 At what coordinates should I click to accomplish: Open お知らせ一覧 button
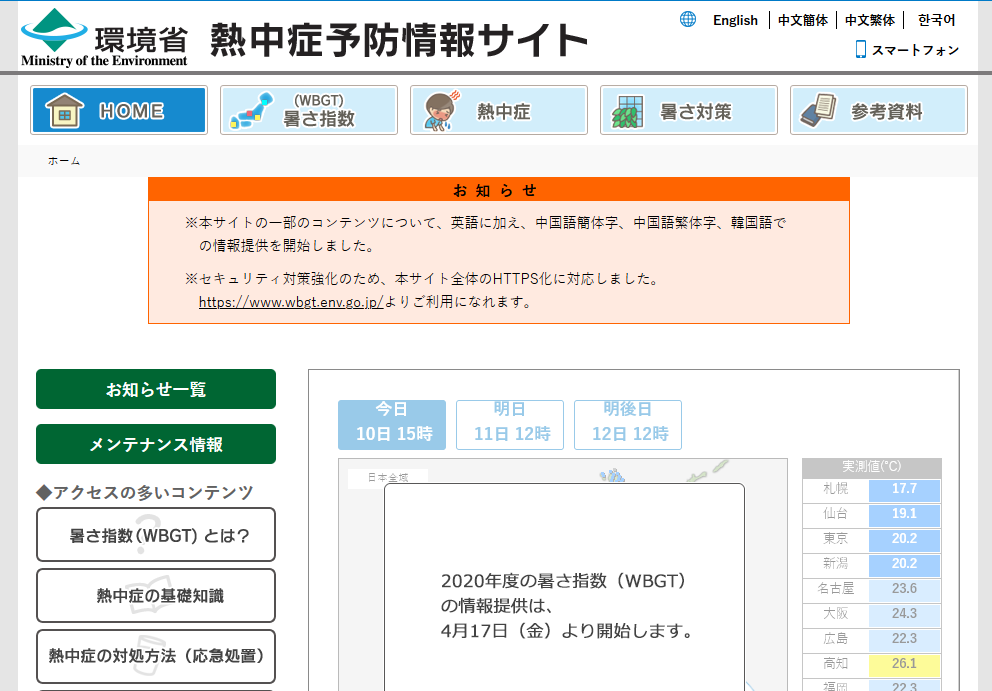156,389
